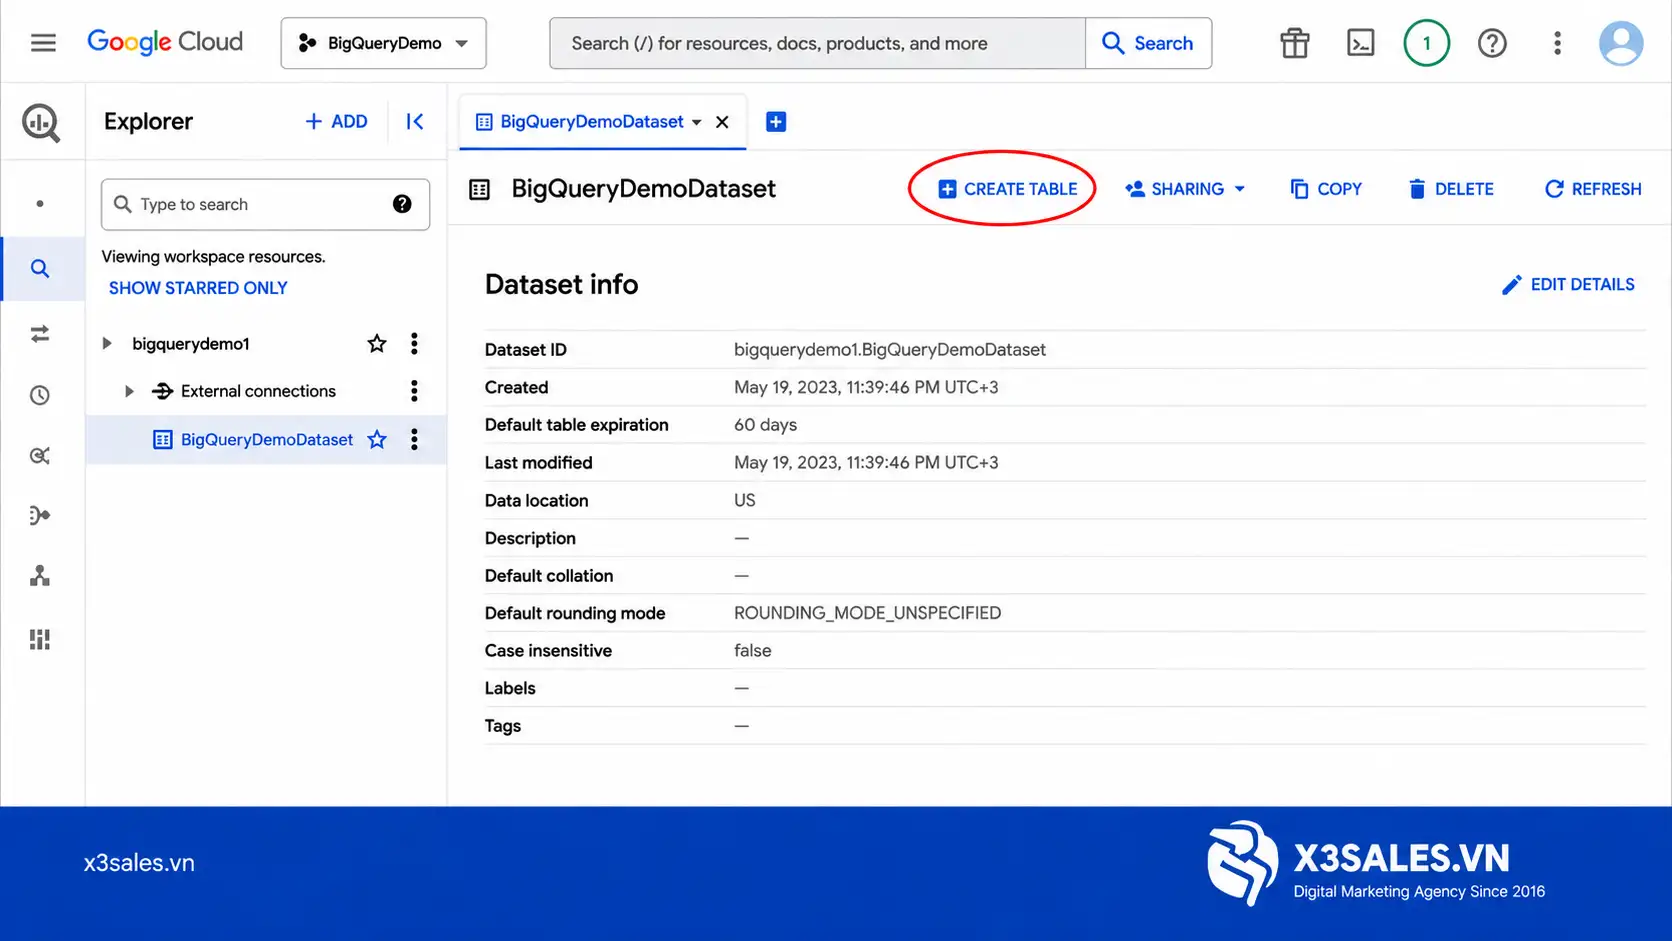Open Analytics Hub sidebar icon
1672x941 pixels.
(40, 456)
